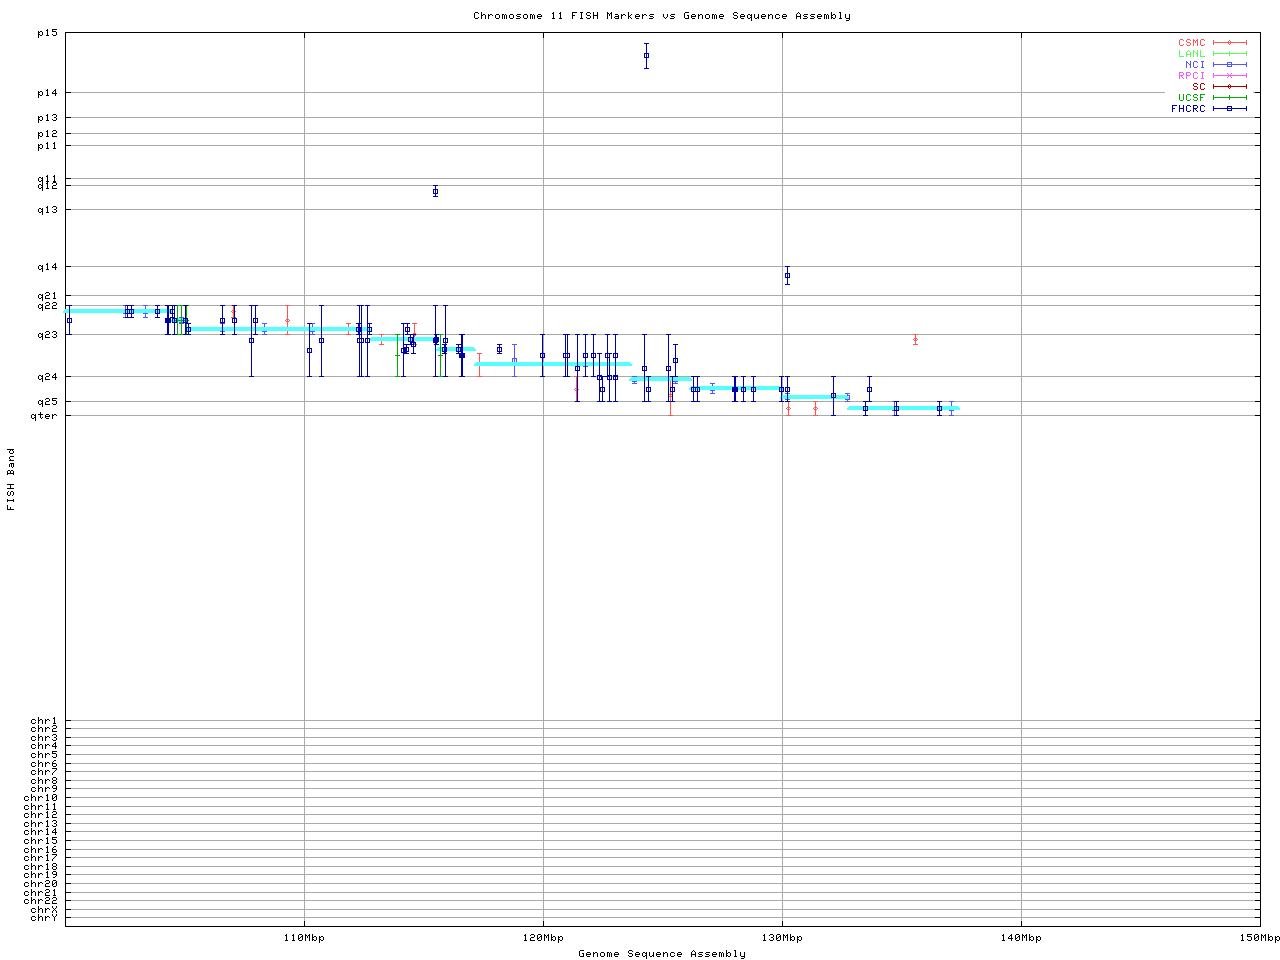Click the qter y-axis band label
Viewport: 1280px width, 960px height.
[x=44, y=416]
